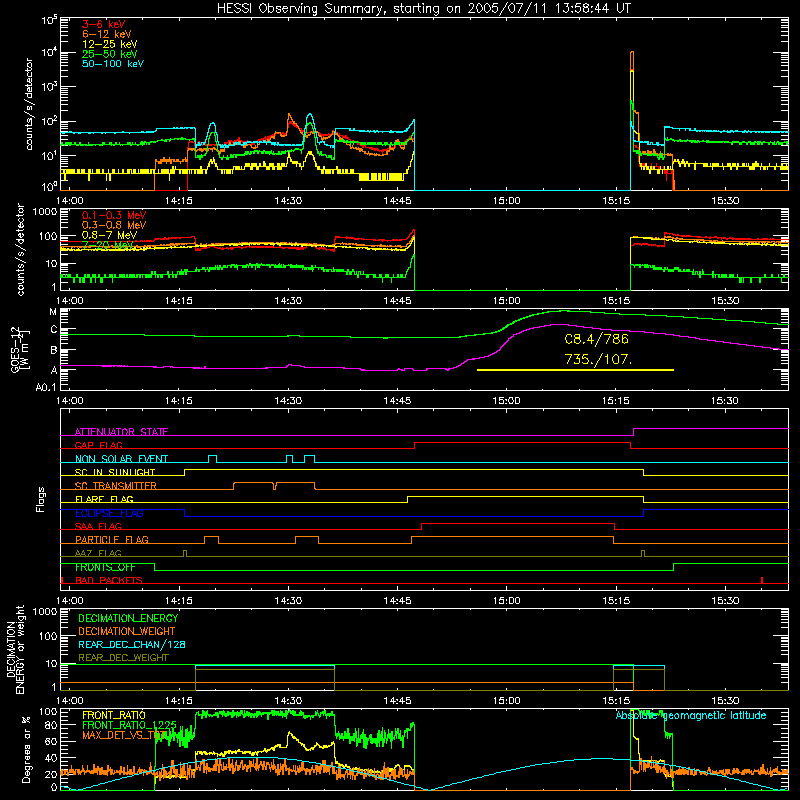
Task: Click the BAD_PACKETS flag label
Action: point(109,581)
